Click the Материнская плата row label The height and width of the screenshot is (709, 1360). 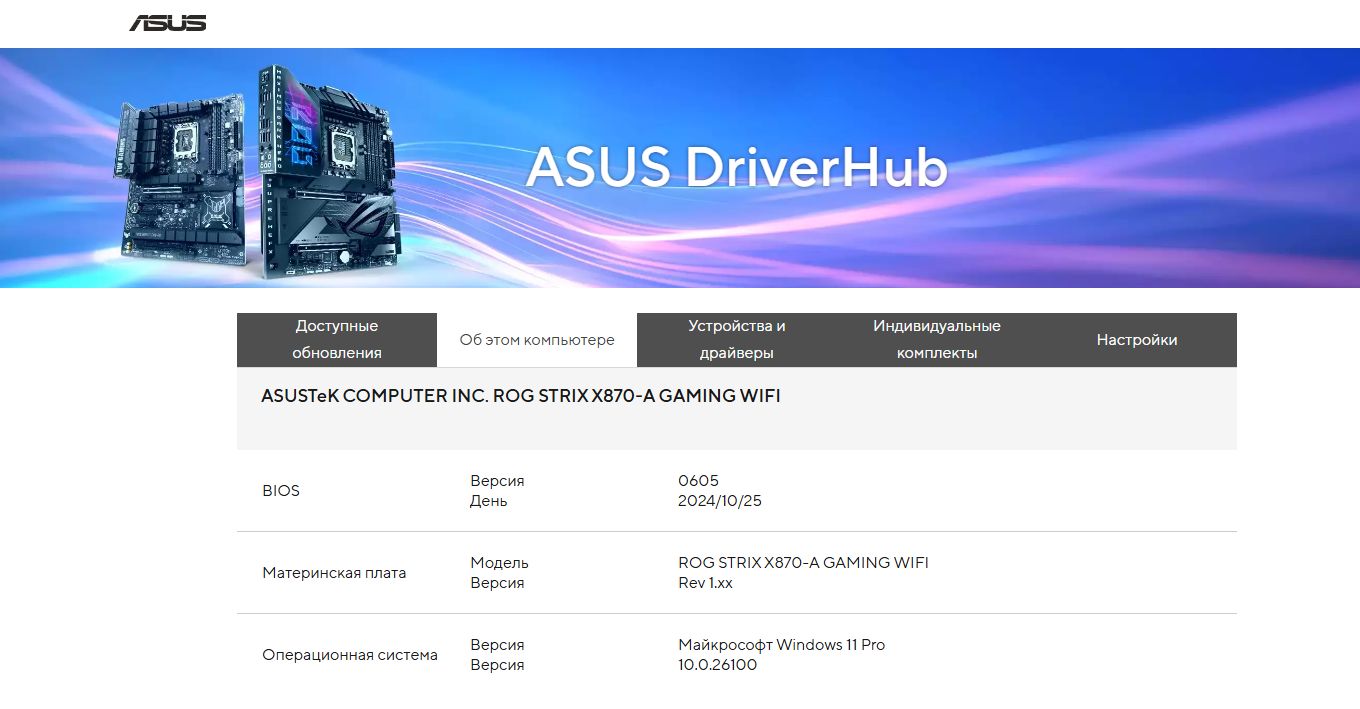pyautogui.click(x=334, y=573)
